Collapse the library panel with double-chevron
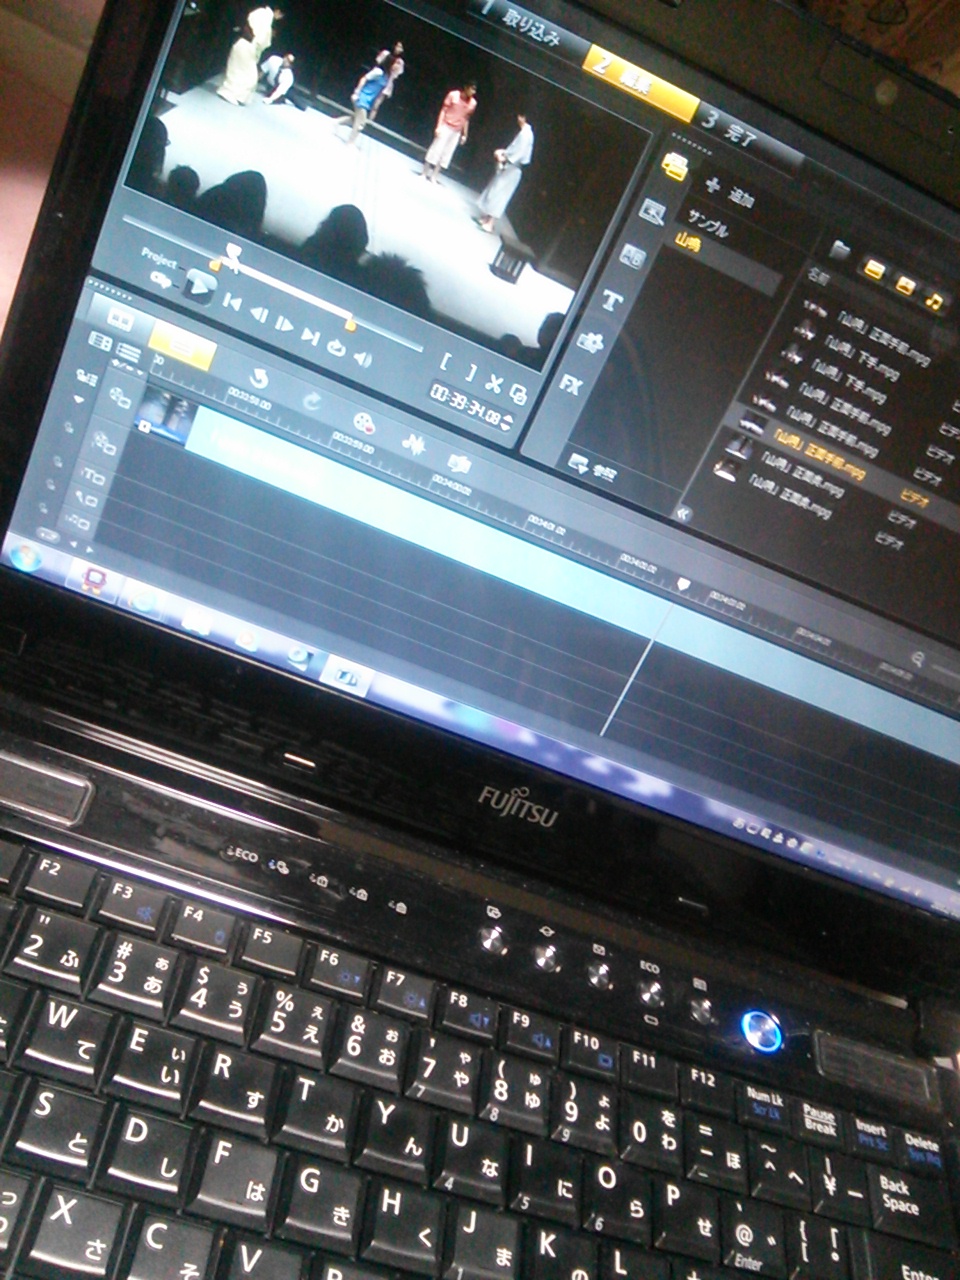960x1280 pixels. tap(684, 513)
